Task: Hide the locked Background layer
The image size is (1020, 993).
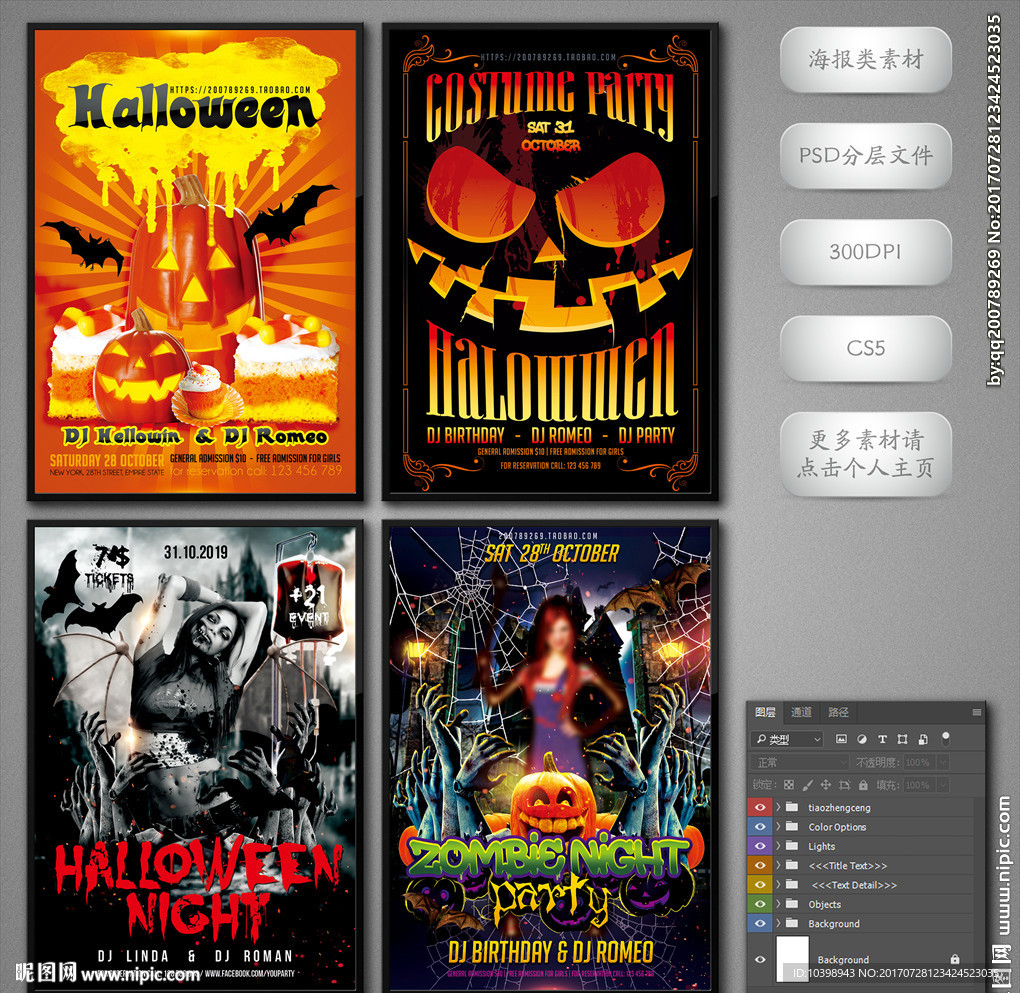Action: 760,959
